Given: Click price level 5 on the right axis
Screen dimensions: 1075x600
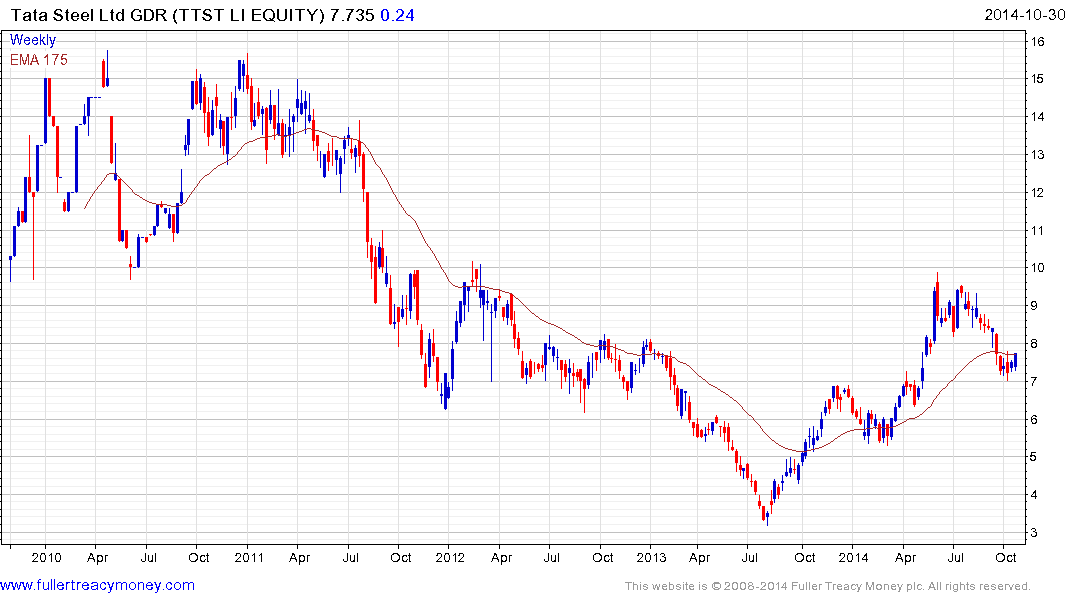Looking at the screenshot, I should tap(1035, 457).
